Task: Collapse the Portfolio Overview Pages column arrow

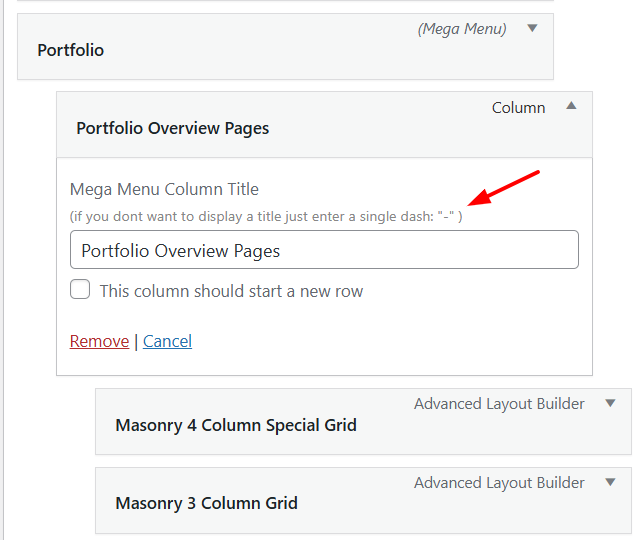Action: (571, 105)
